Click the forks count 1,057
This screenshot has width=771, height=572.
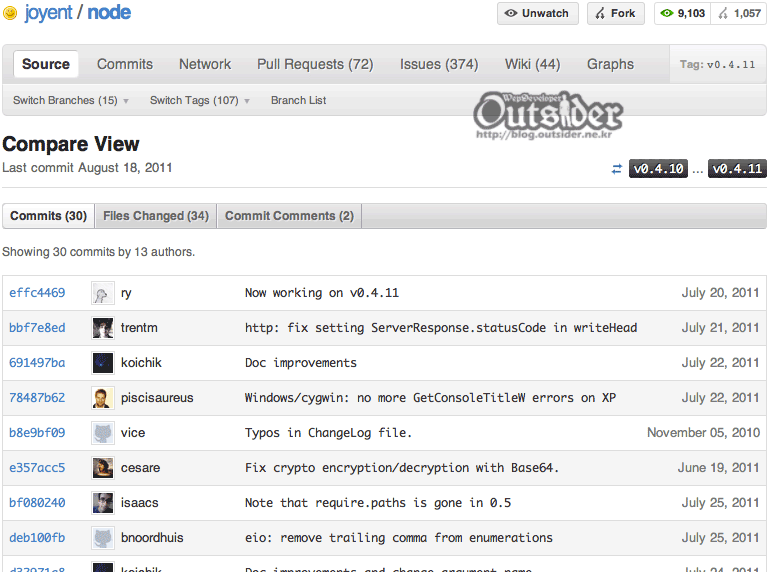coord(739,13)
